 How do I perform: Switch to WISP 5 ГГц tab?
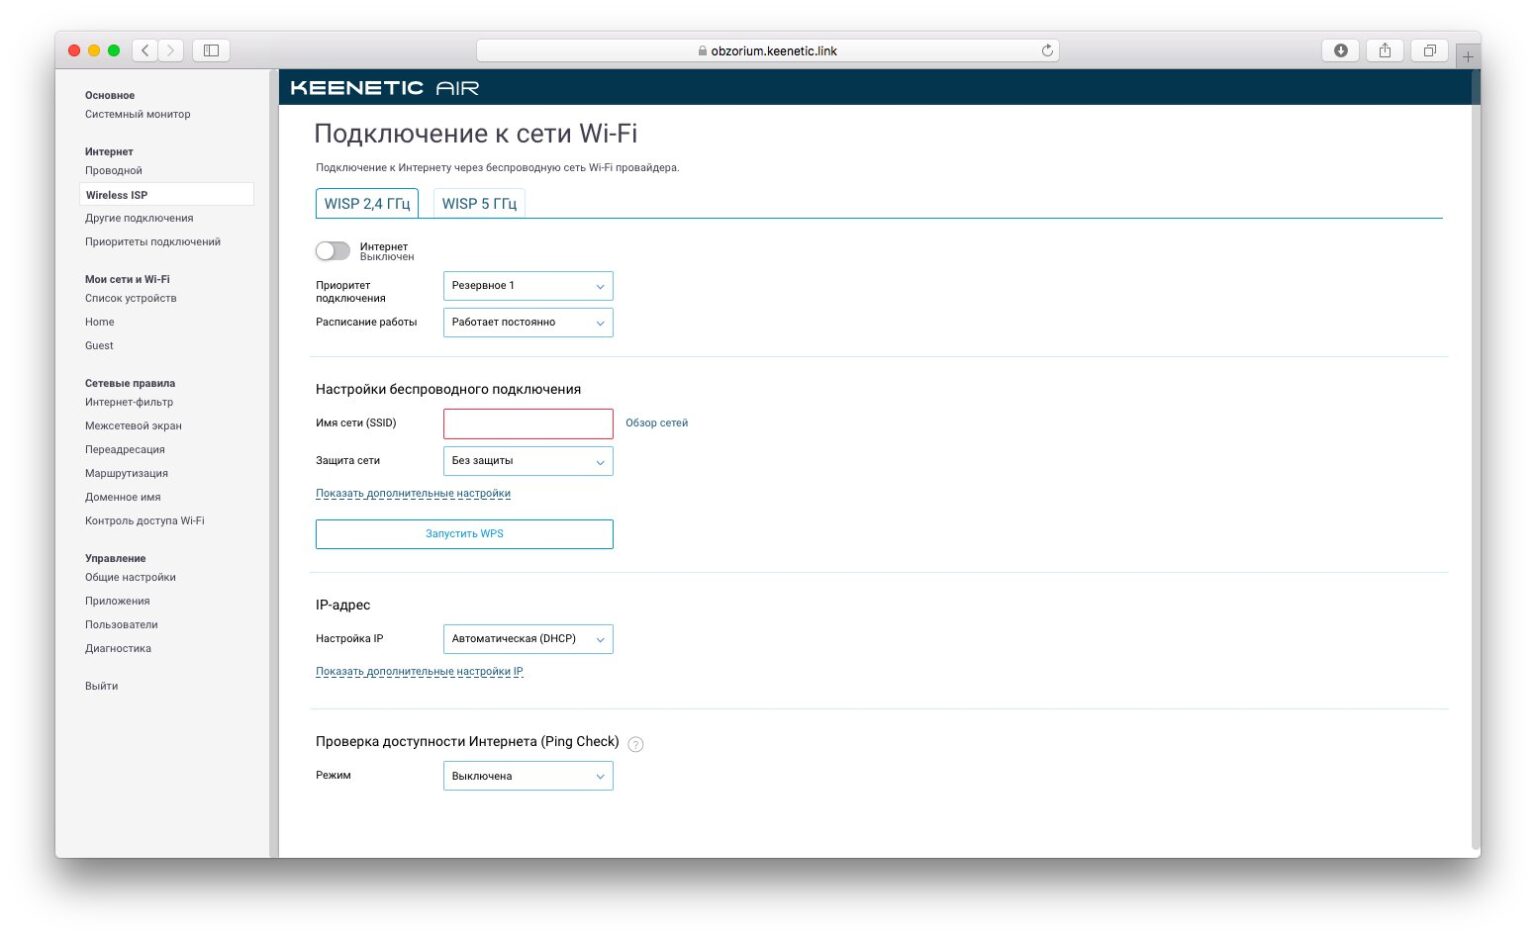(x=479, y=203)
